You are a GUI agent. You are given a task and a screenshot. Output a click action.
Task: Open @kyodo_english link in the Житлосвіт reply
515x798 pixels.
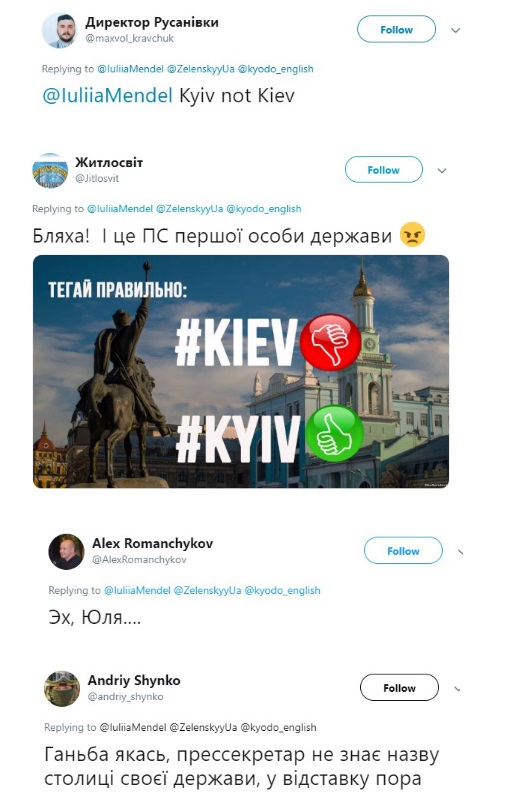click(264, 209)
